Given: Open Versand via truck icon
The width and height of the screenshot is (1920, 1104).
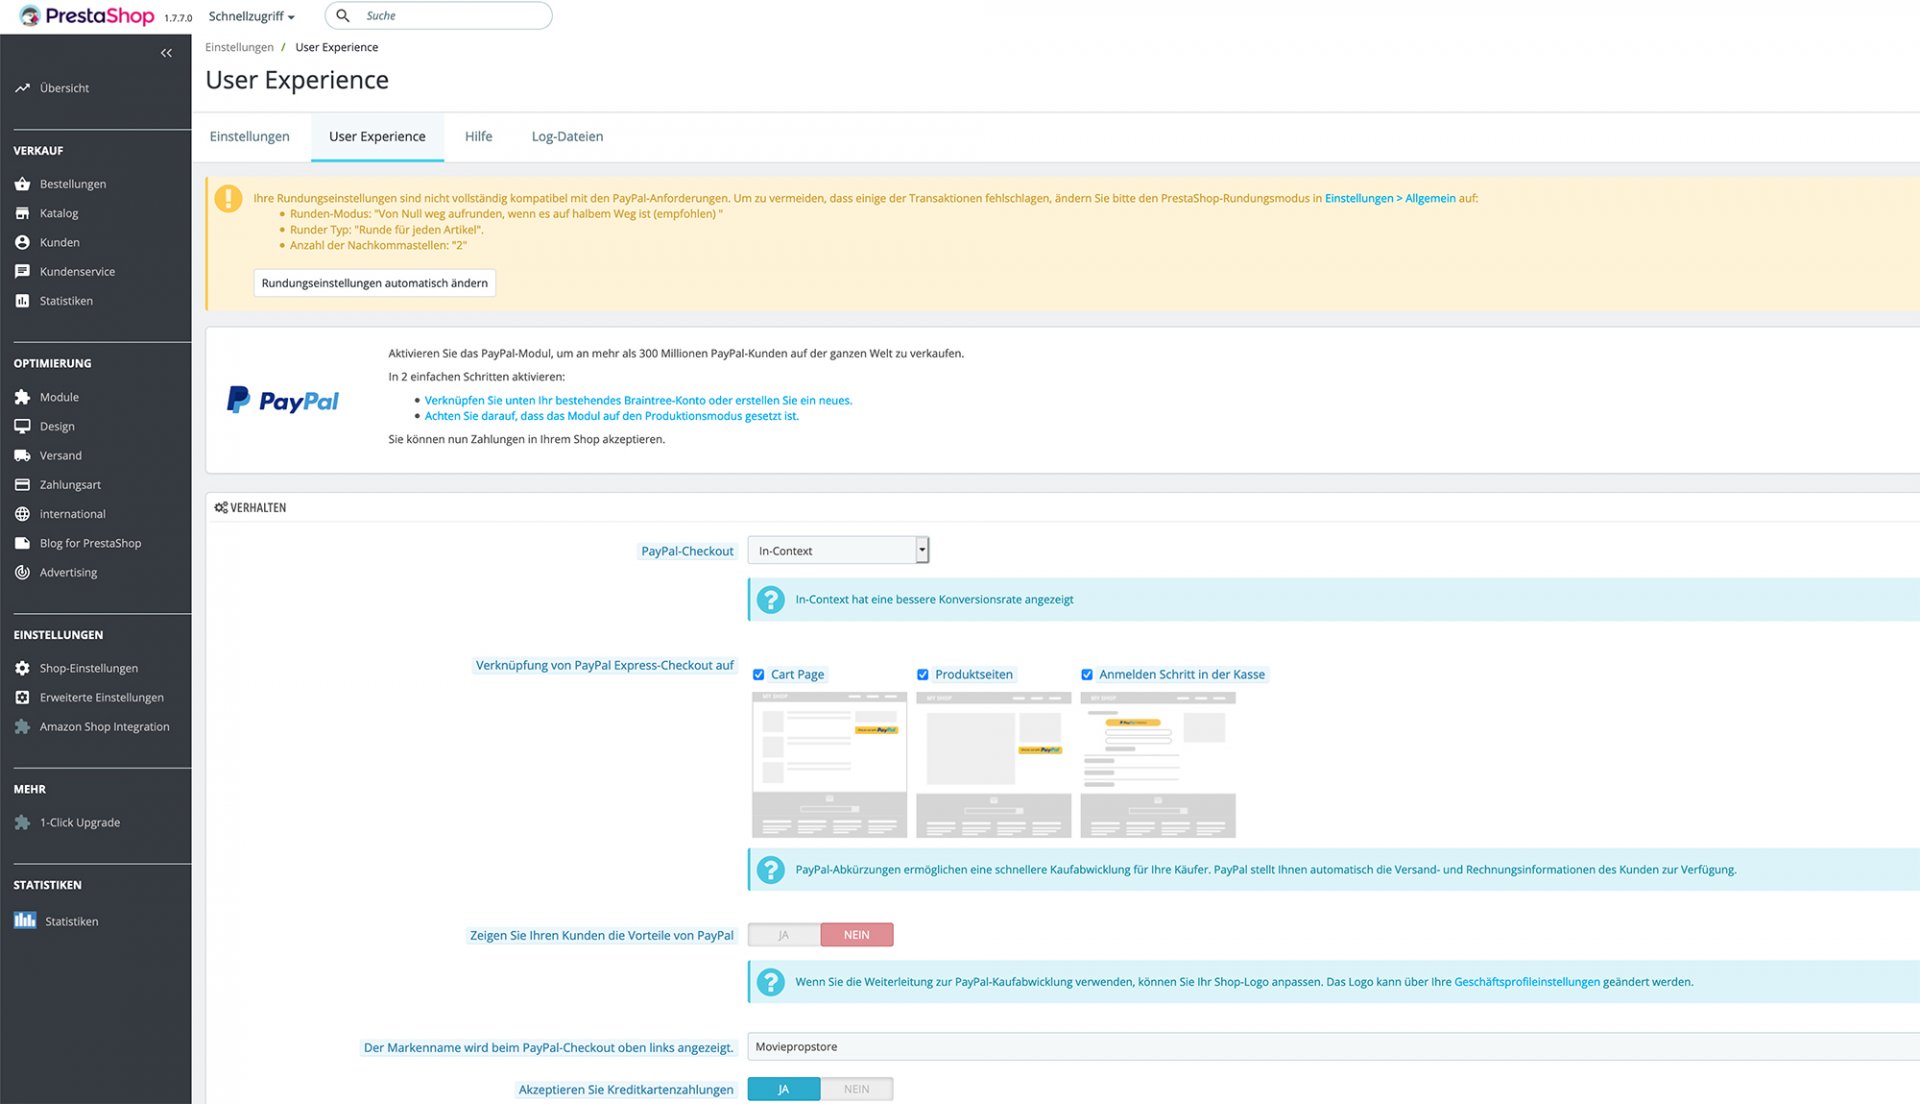Looking at the screenshot, I should (22, 455).
